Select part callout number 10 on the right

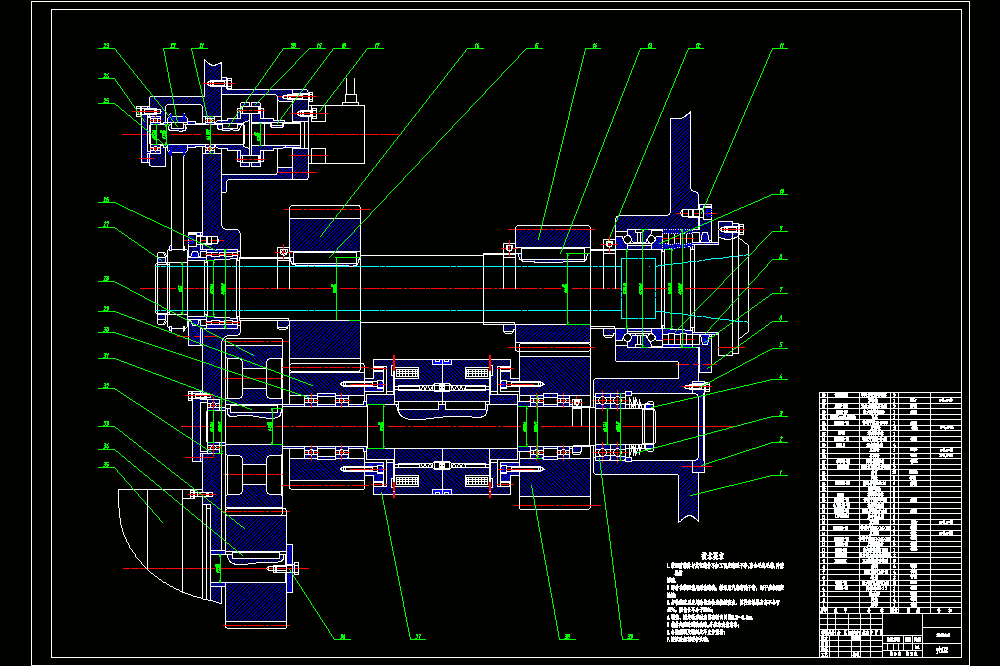pyautogui.click(x=783, y=191)
